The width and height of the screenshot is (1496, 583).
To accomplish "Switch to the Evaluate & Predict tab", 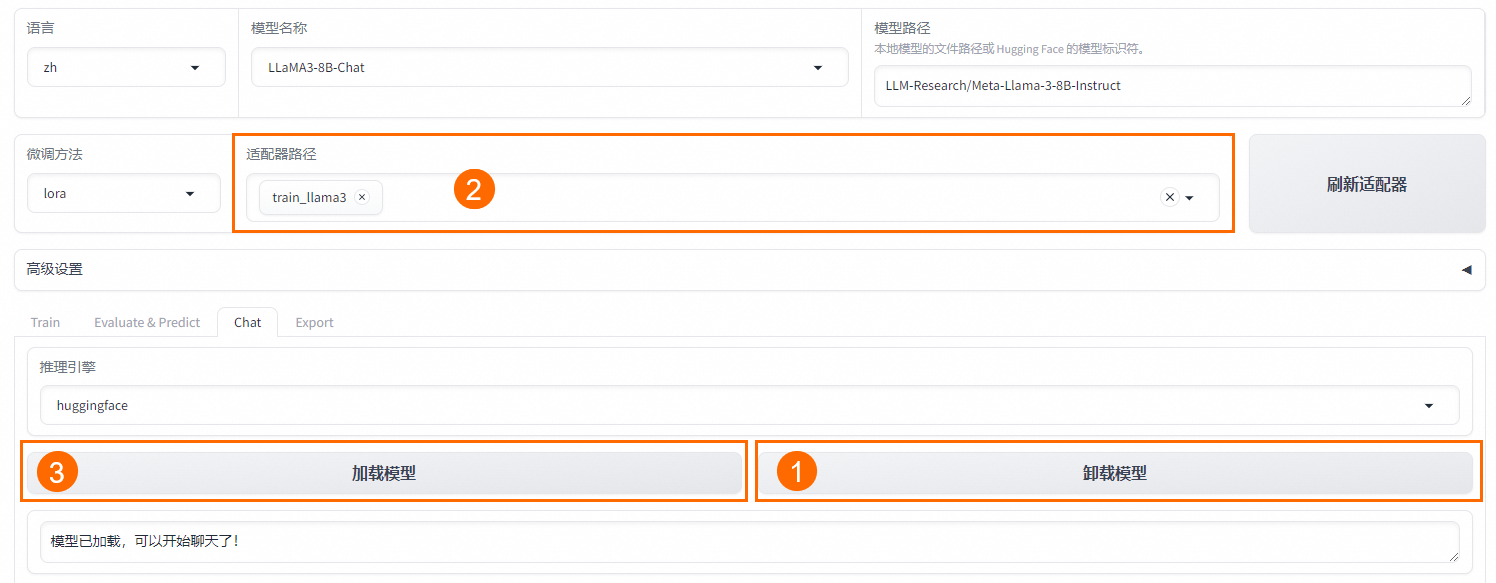I will [147, 322].
